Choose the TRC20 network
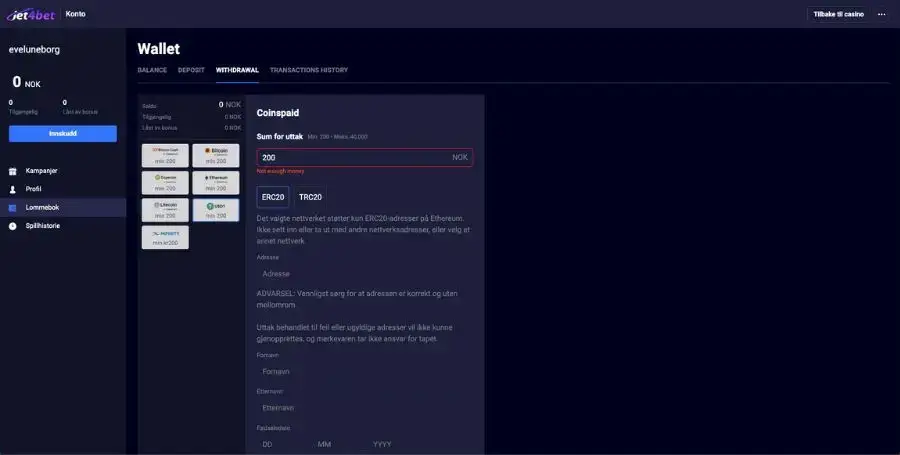 tap(310, 197)
